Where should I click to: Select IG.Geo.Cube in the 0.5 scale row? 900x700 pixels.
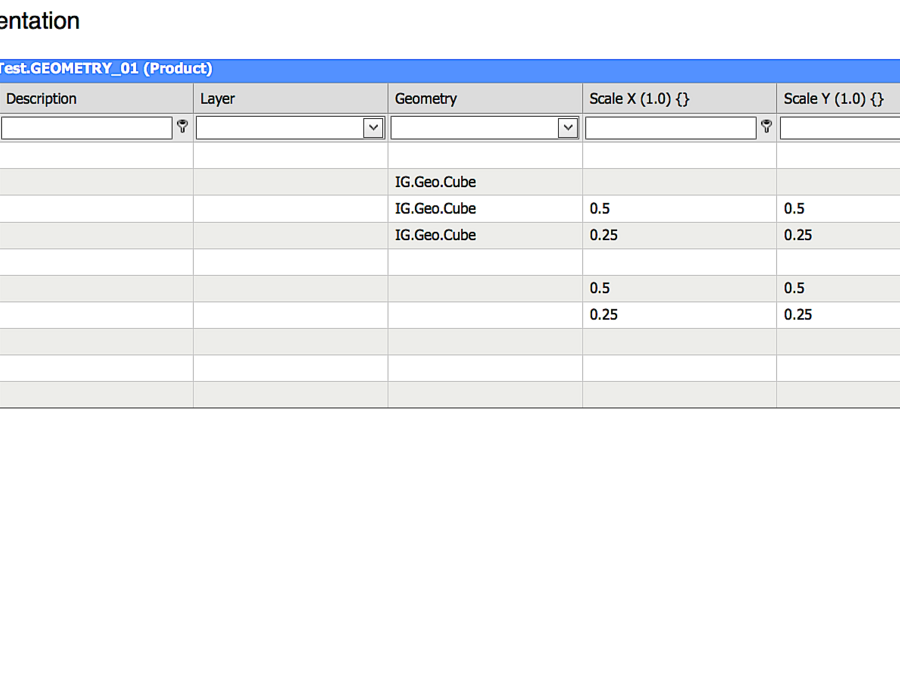click(x=485, y=208)
